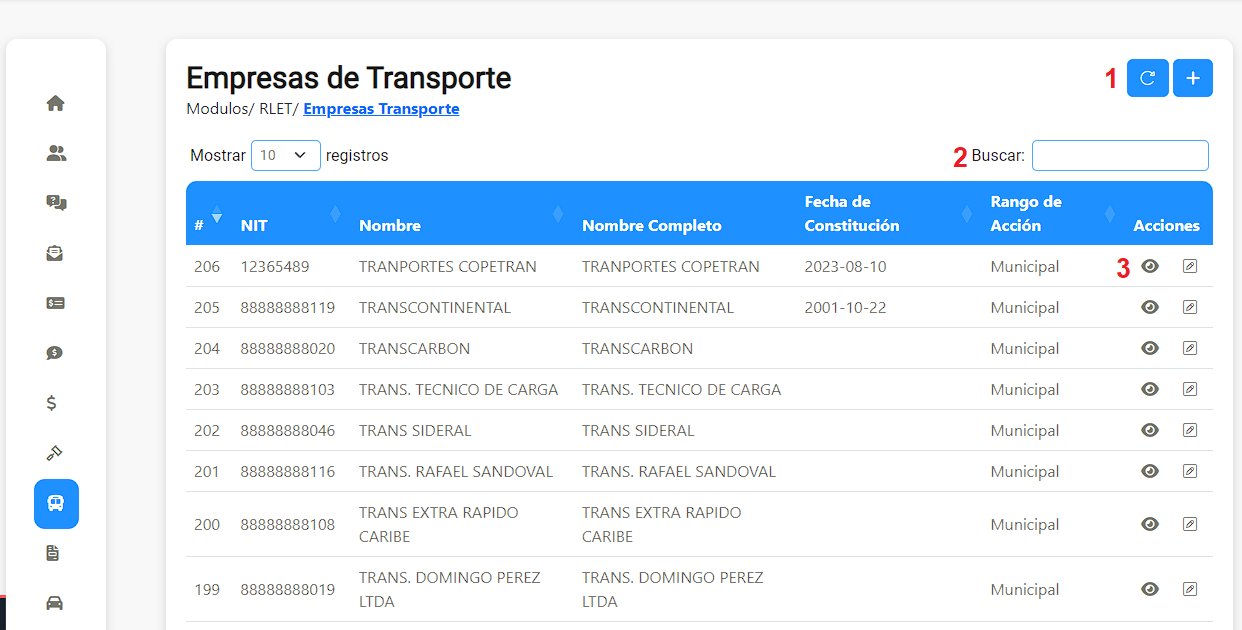Click the plus button to add company
This screenshot has height=630, width=1242.
point(1193,78)
